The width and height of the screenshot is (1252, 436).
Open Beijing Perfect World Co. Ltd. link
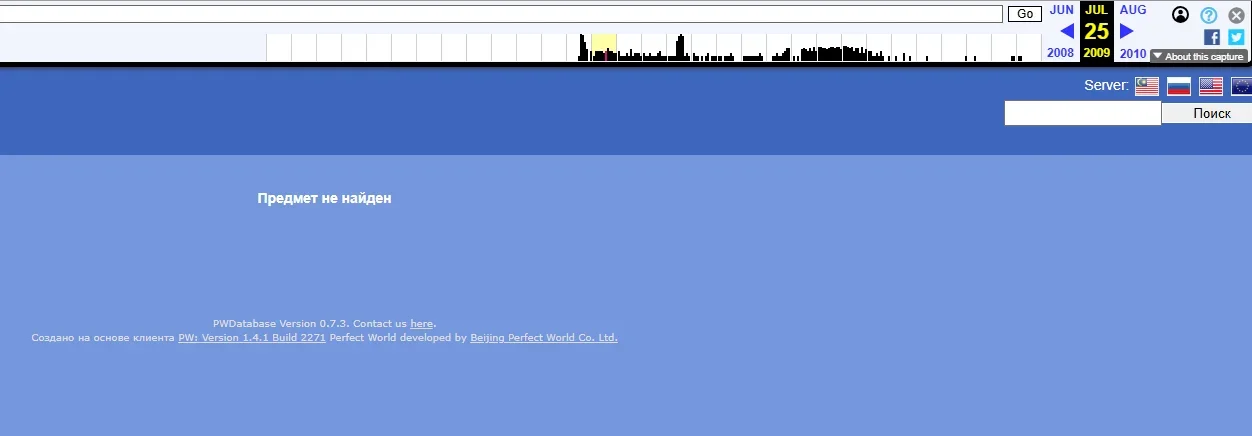(544, 338)
